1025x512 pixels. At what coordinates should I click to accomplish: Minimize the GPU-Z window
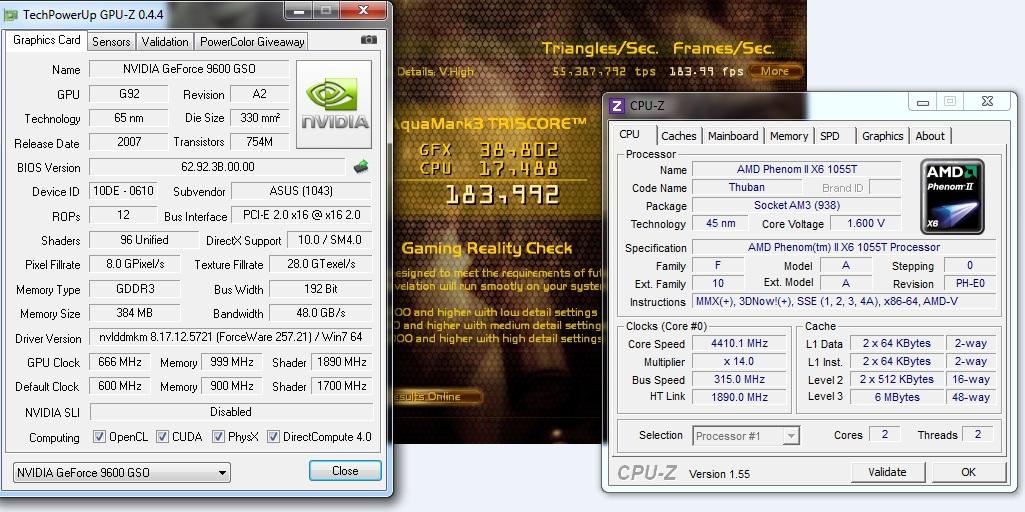click(299, 10)
